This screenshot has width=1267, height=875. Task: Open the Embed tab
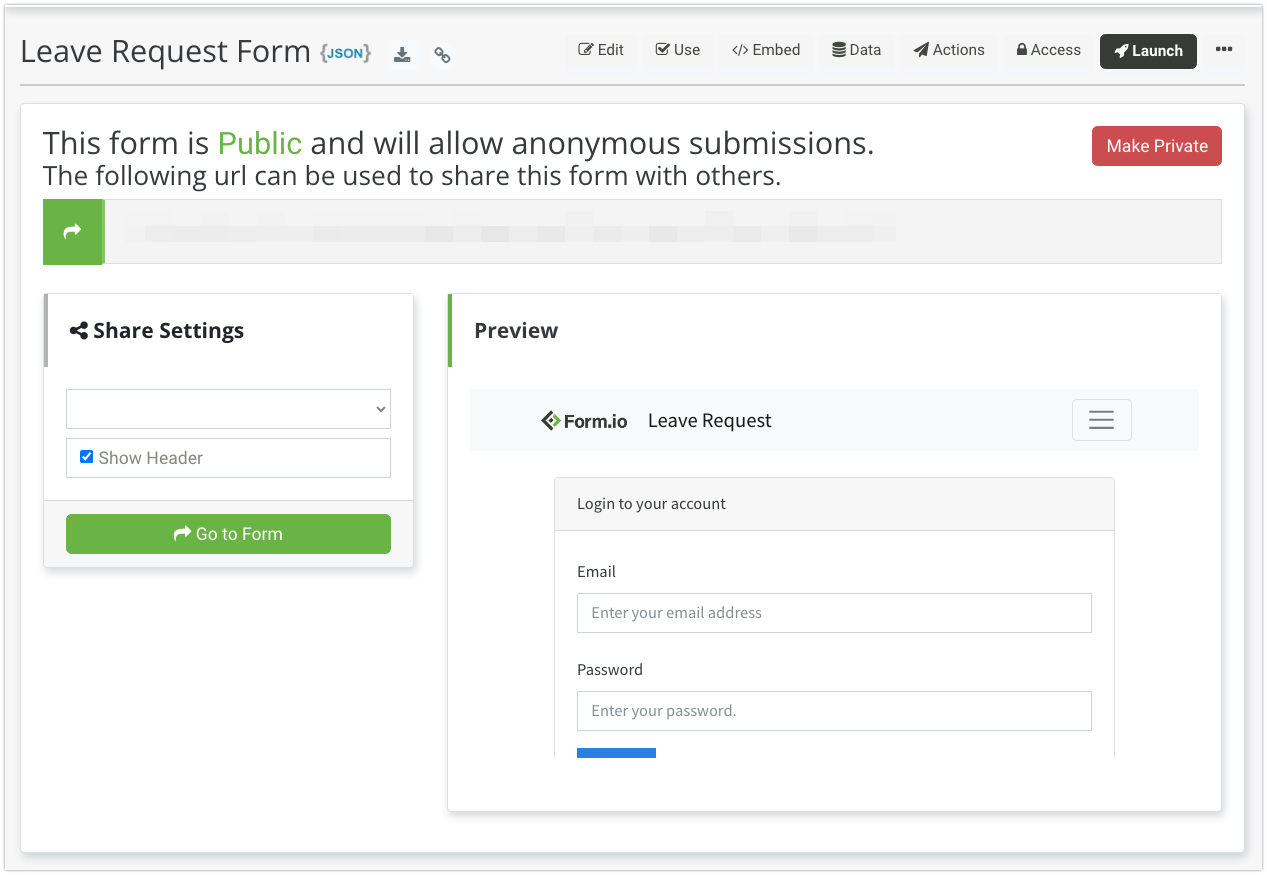point(766,50)
